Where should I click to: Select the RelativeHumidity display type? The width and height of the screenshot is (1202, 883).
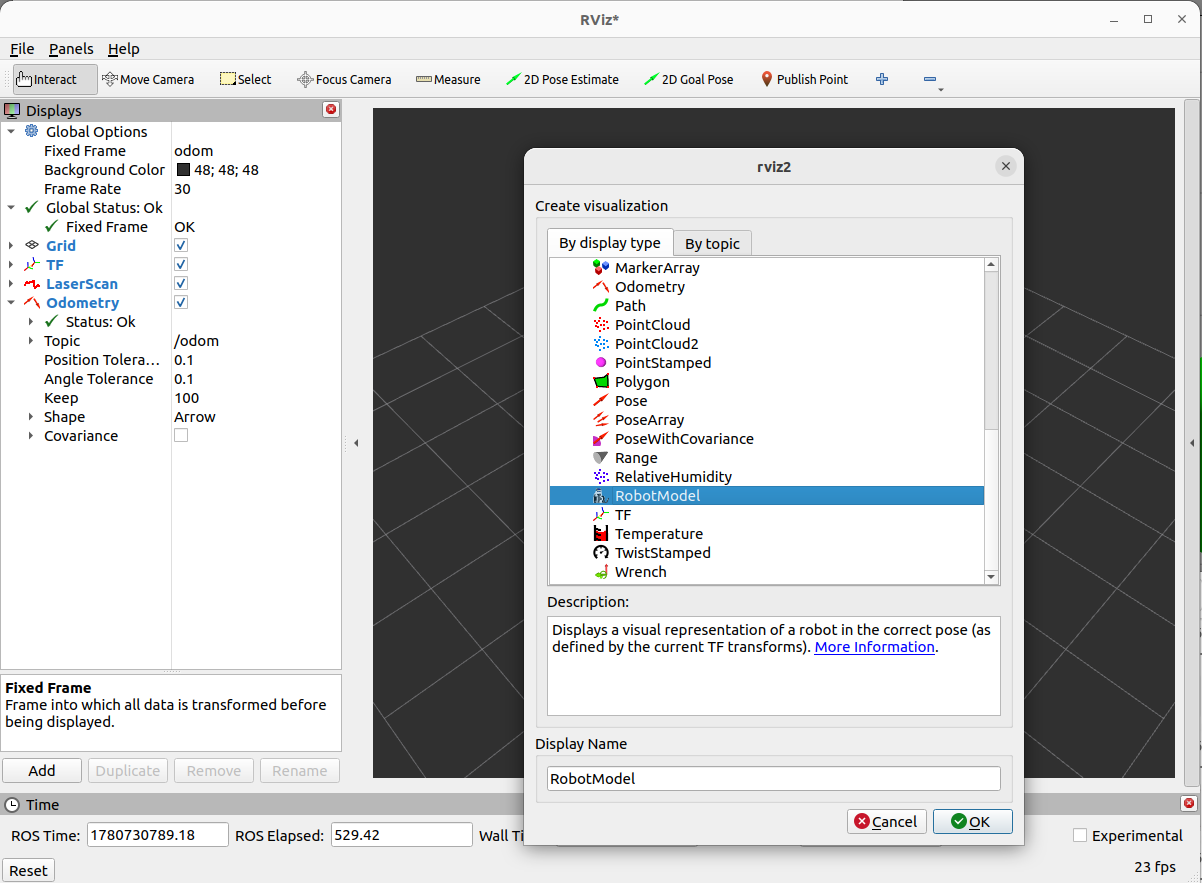673,477
